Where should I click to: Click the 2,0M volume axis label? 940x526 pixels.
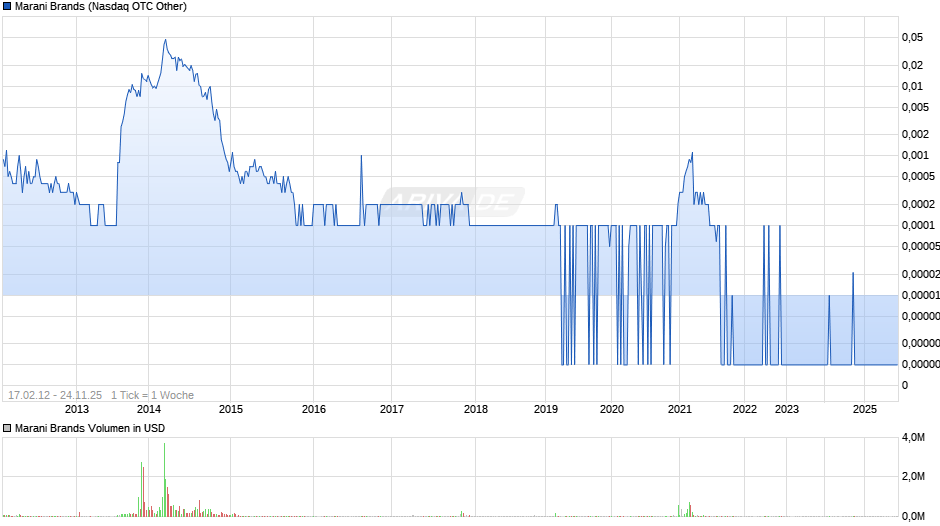point(913,477)
